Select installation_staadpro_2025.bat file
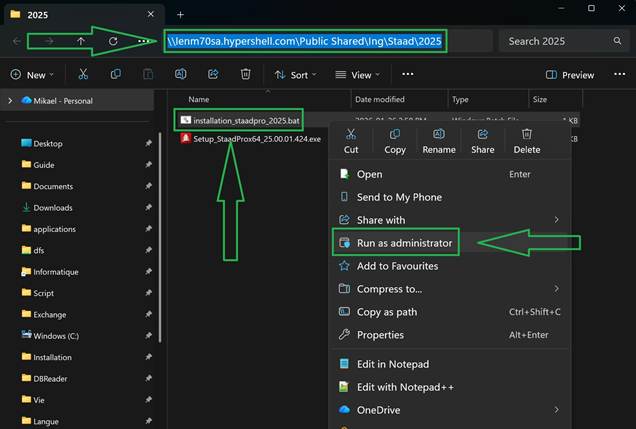 (246, 120)
